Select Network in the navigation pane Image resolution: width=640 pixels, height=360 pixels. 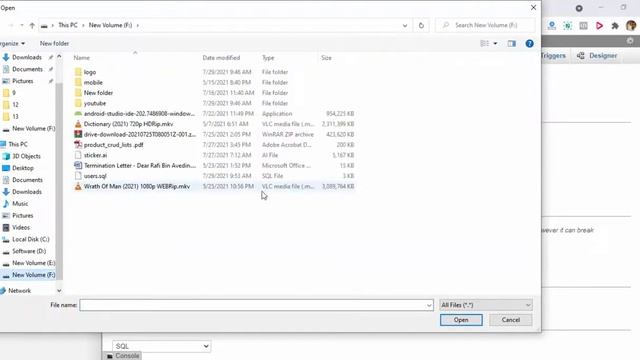[19, 291]
